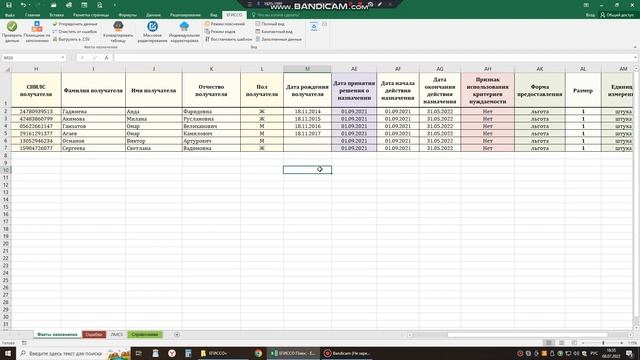
Task: Click Упорядочить данные in ribbon
Action: click(75, 24)
